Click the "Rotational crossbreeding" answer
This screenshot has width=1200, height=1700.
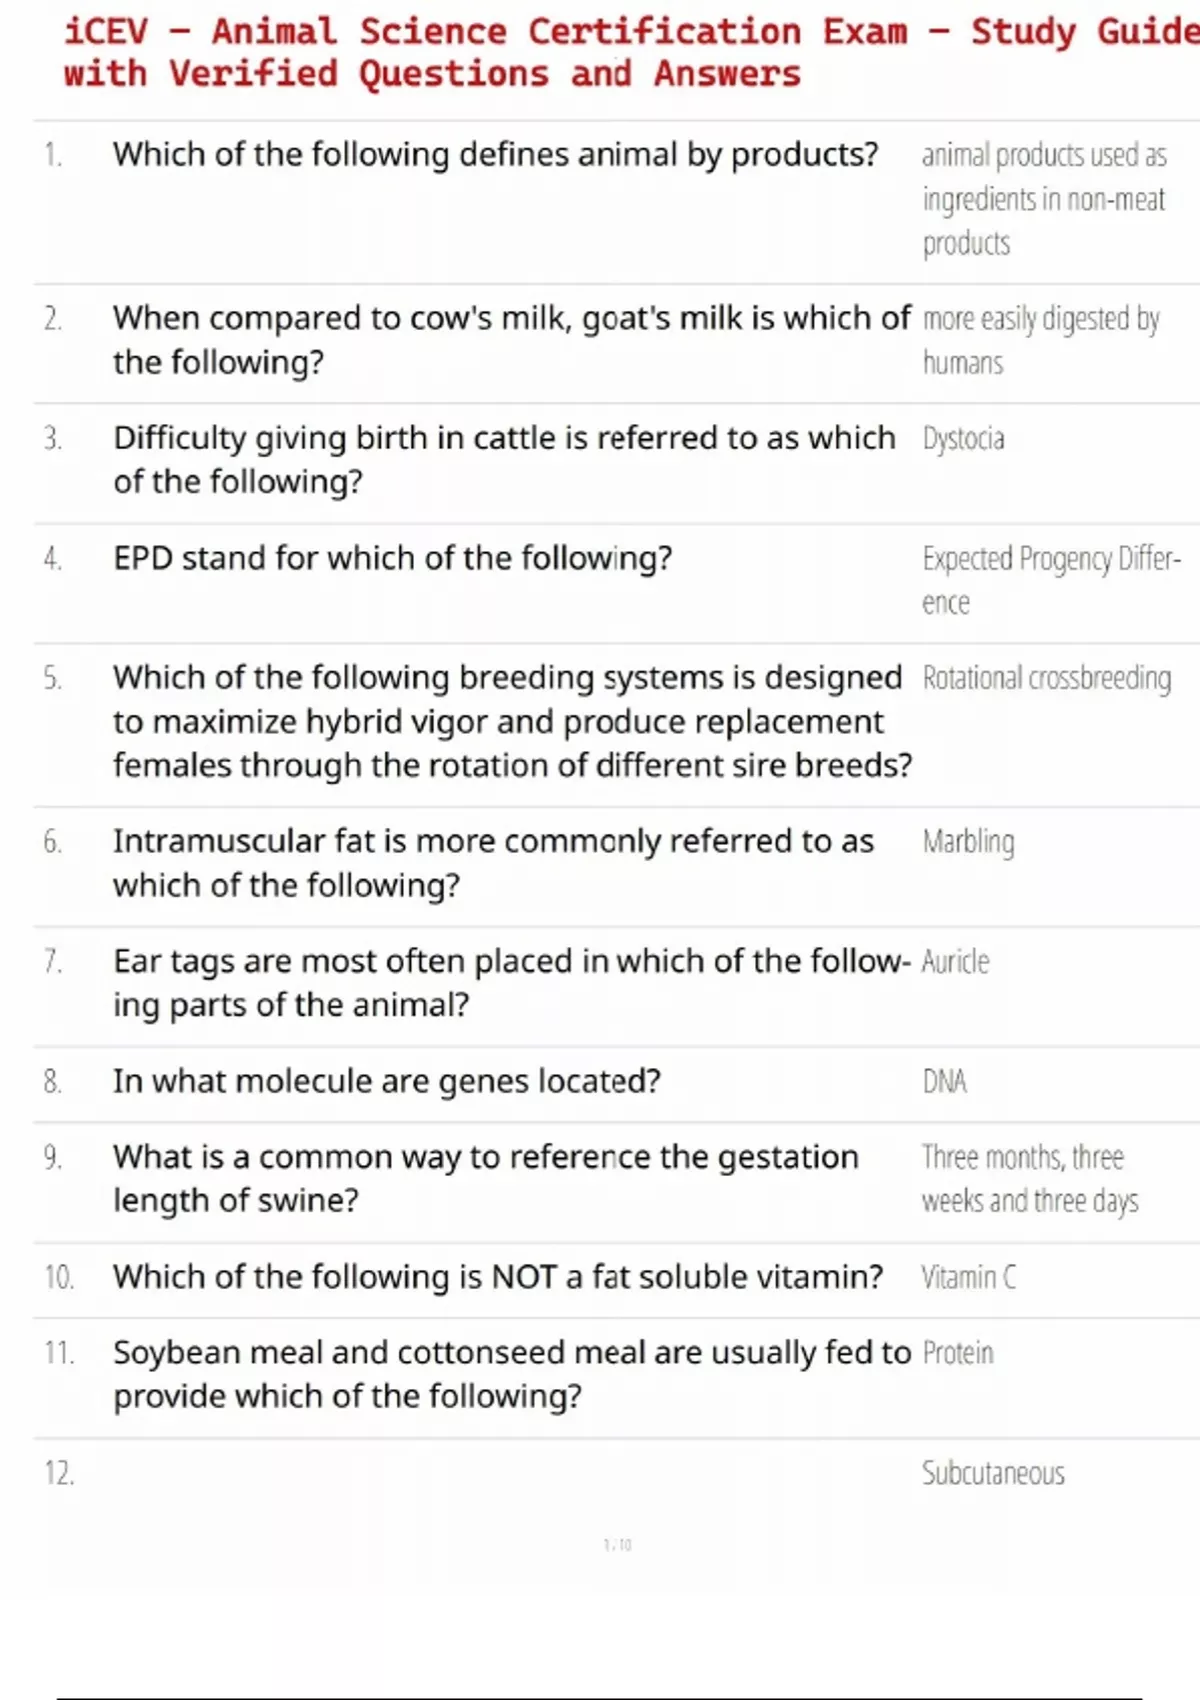(x=1046, y=678)
